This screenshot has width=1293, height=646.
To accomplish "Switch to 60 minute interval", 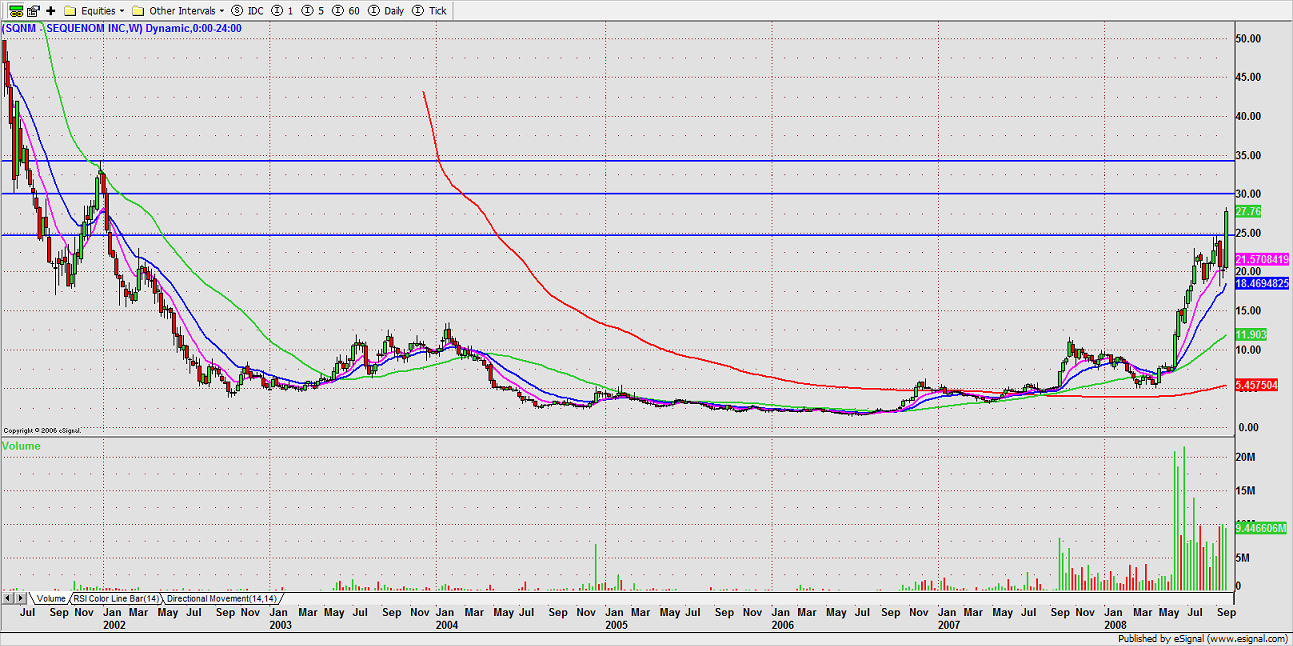I will tap(346, 10).
